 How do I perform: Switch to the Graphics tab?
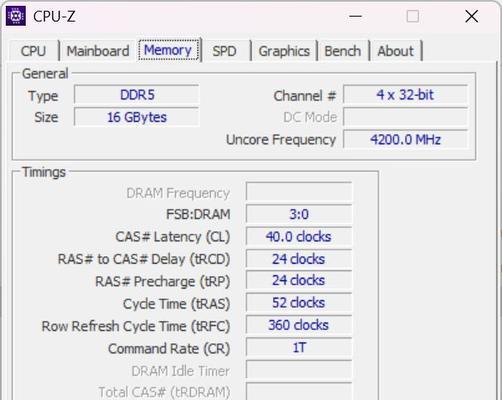[284, 51]
